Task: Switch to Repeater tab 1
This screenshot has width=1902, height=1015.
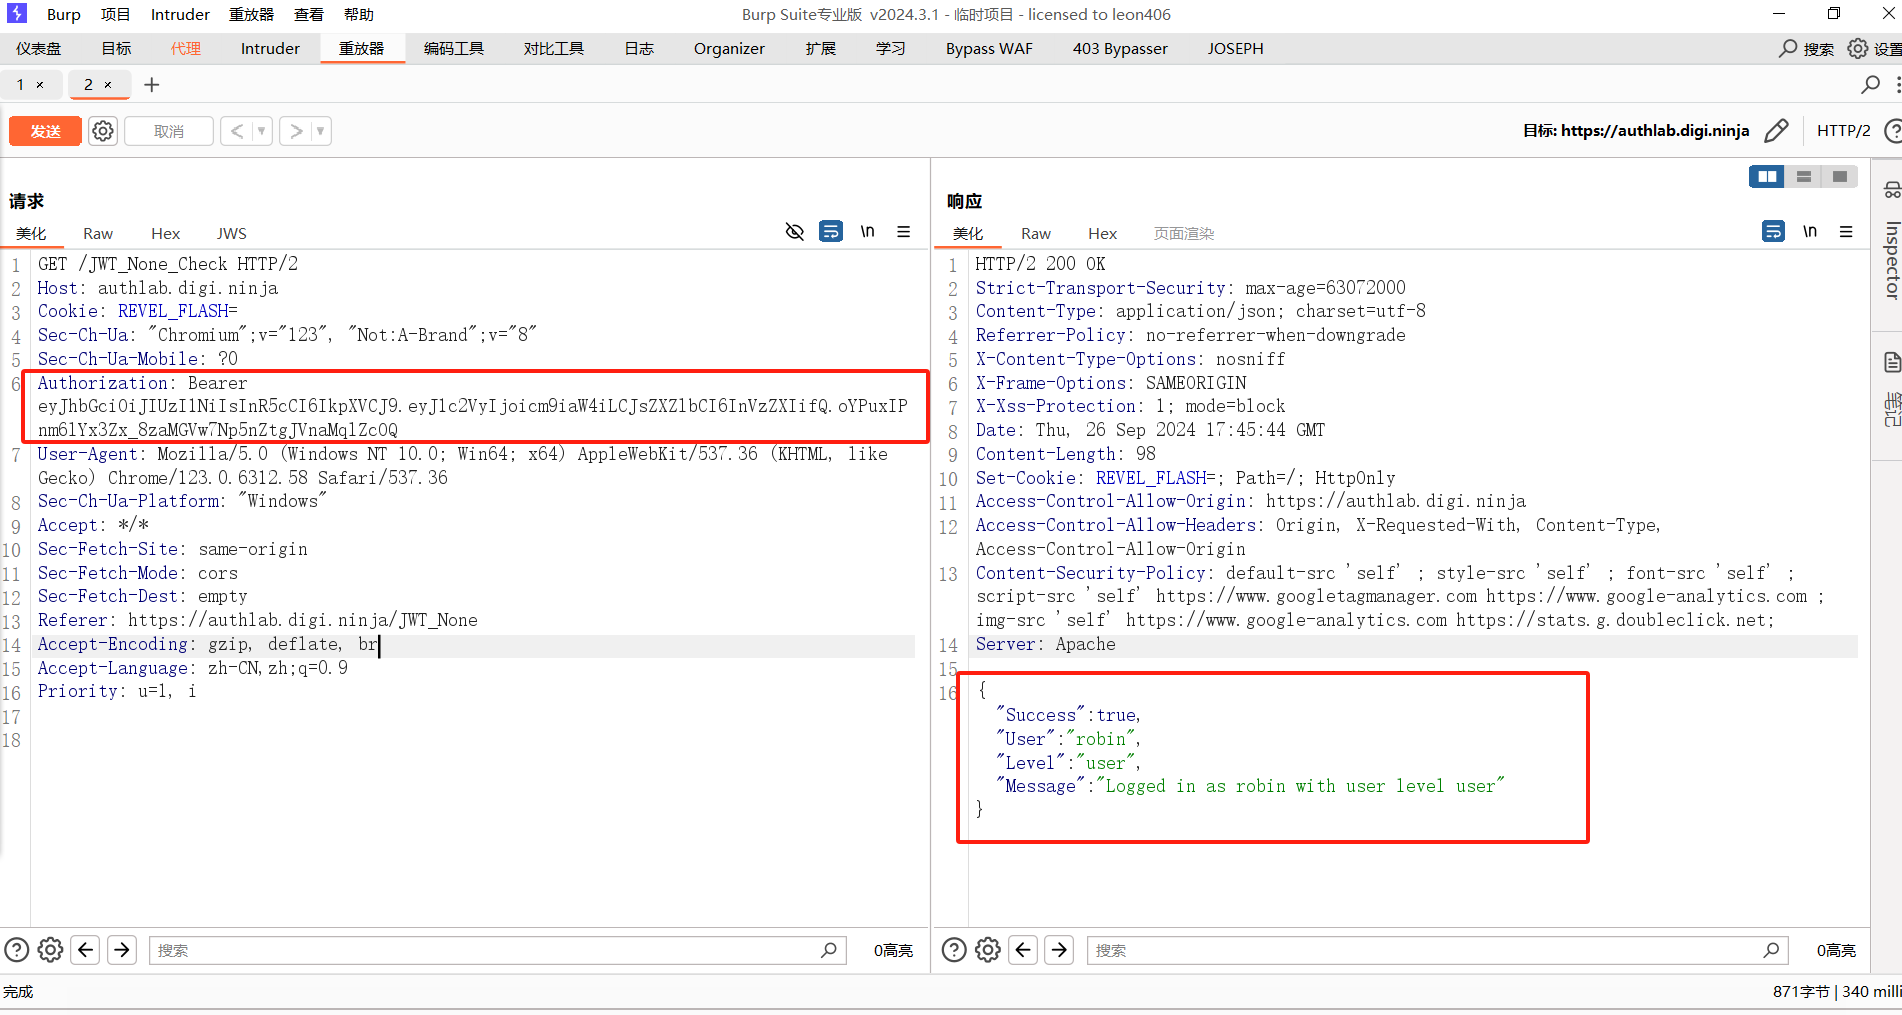Action: [x=20, y=85]
